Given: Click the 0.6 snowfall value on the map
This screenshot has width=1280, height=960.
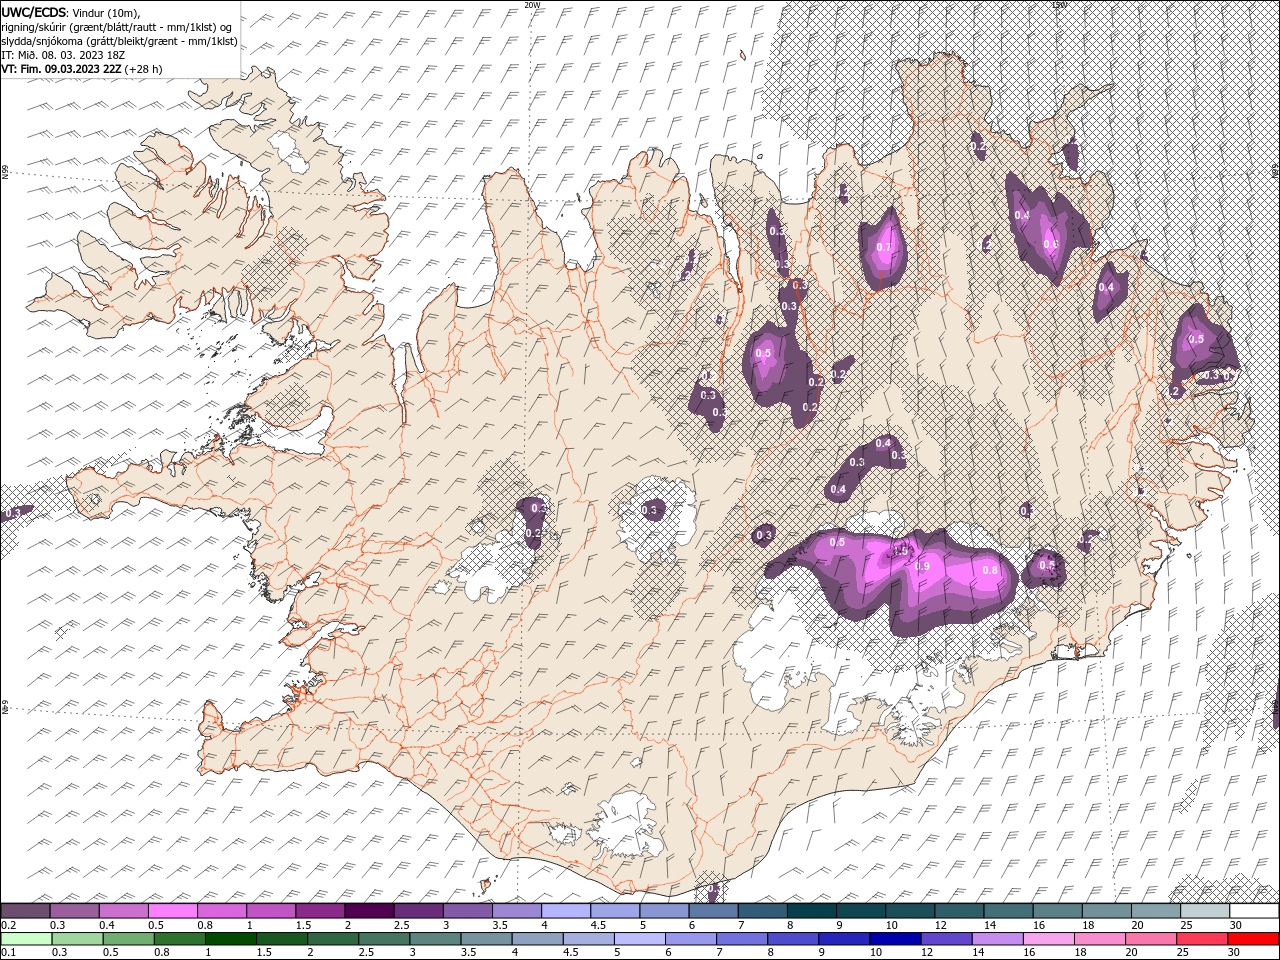Looking at the screenshot, I should coord(1050,244).
